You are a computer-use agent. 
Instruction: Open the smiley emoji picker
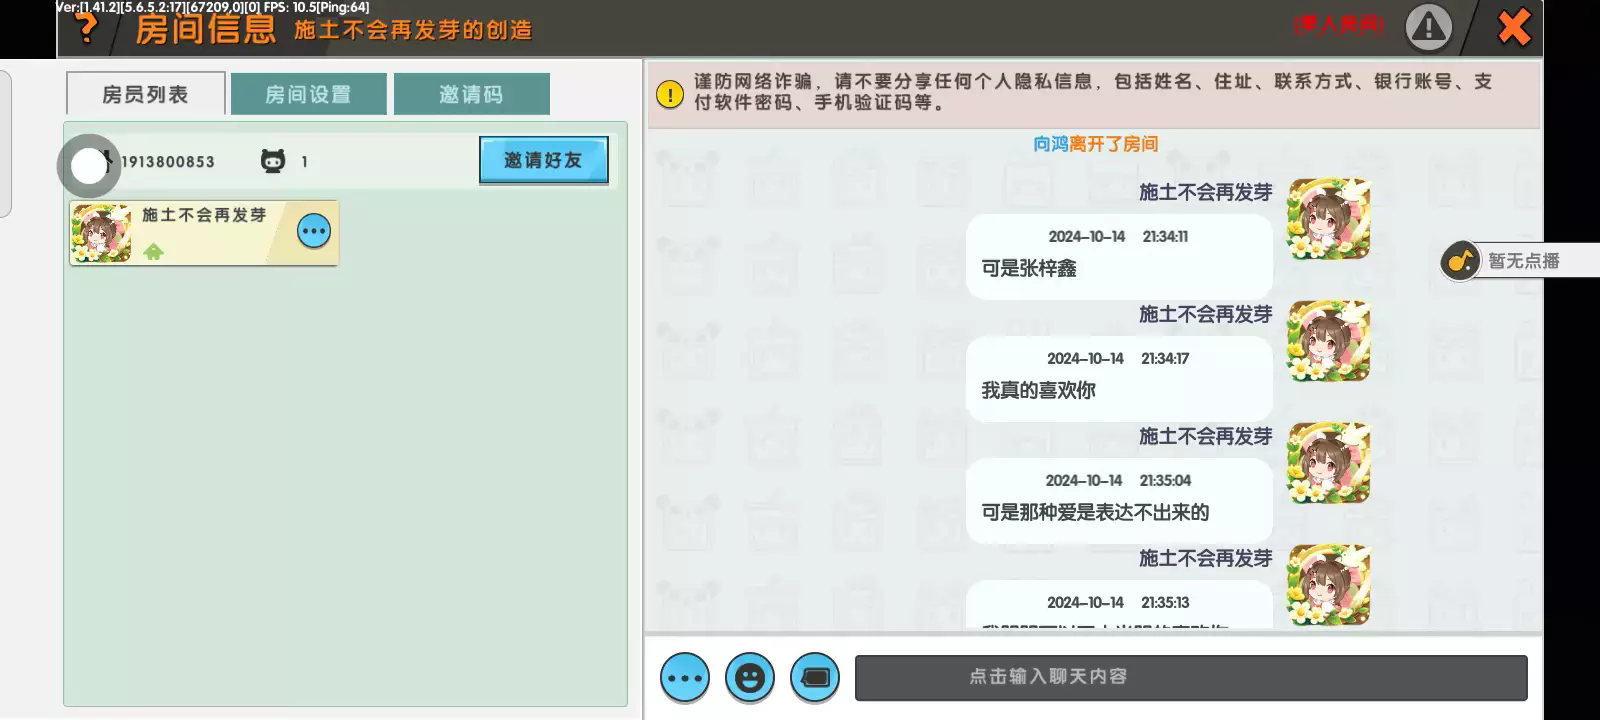(750, 678)
